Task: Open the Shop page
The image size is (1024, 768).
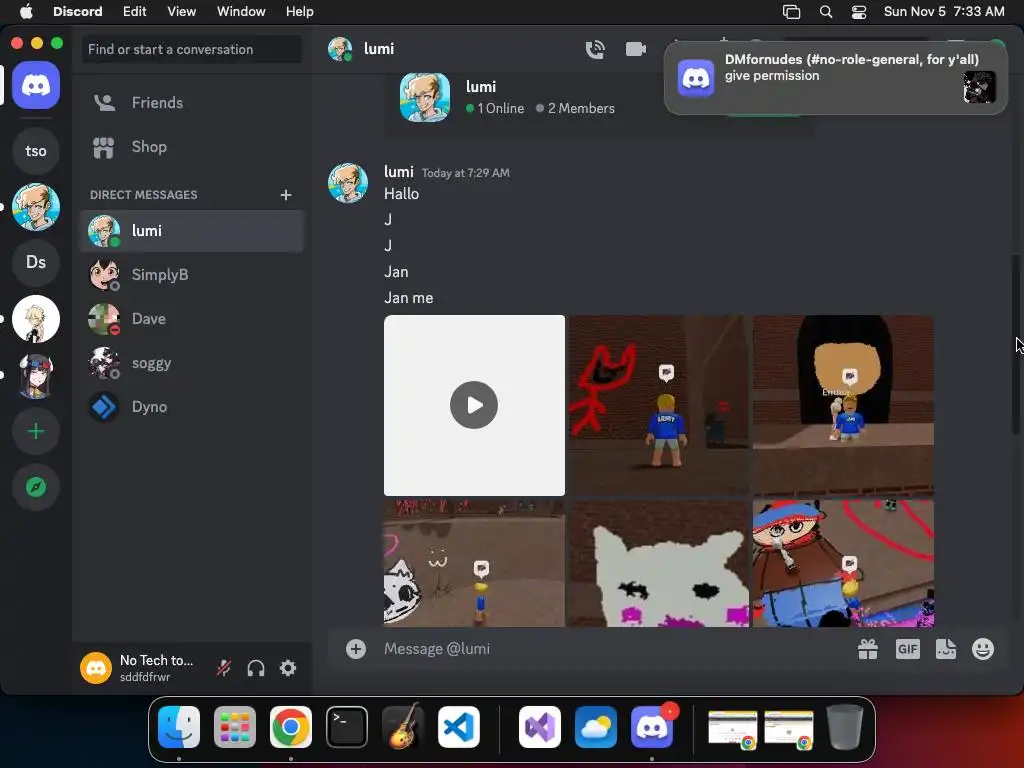Action: point(192,147)
